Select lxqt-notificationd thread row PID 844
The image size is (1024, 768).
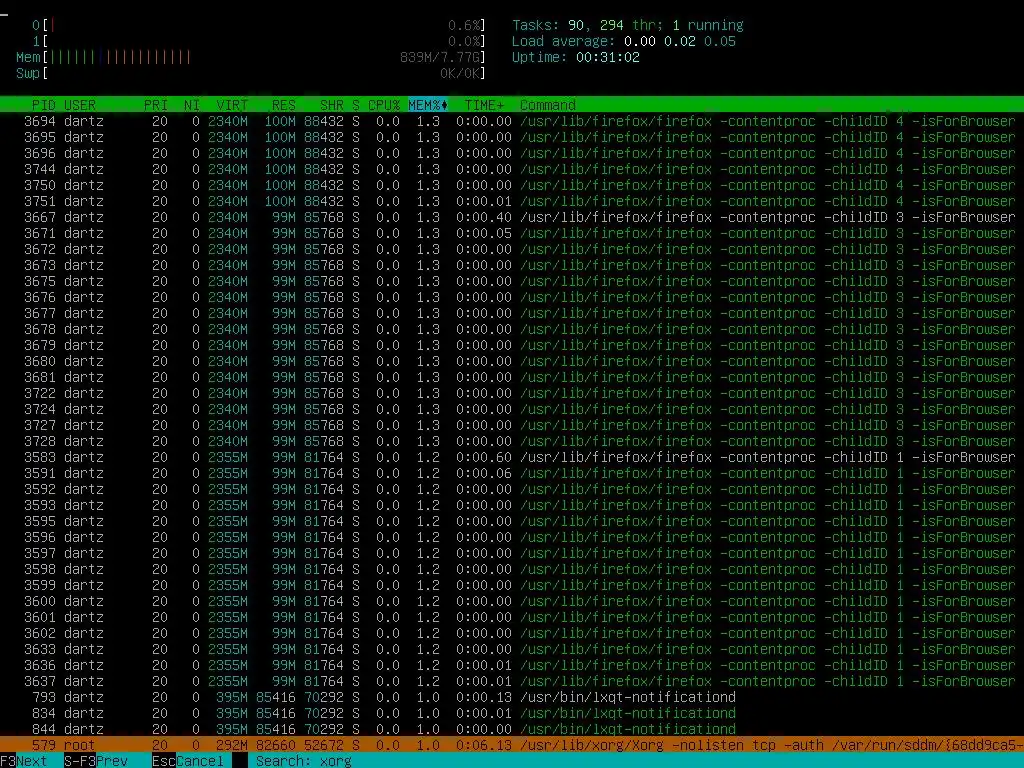[x=512, y=729]
